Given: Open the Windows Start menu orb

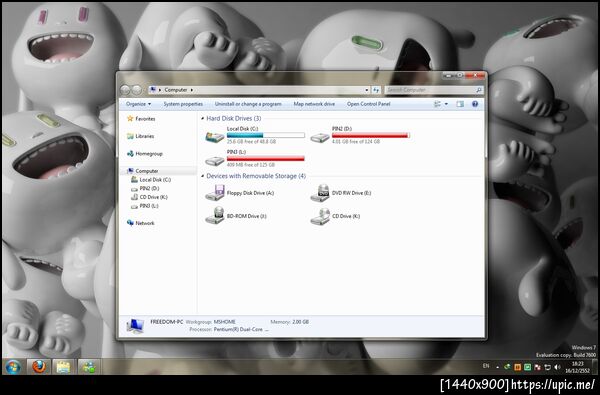Looking at the screenshot, I should tap(13, 367).
